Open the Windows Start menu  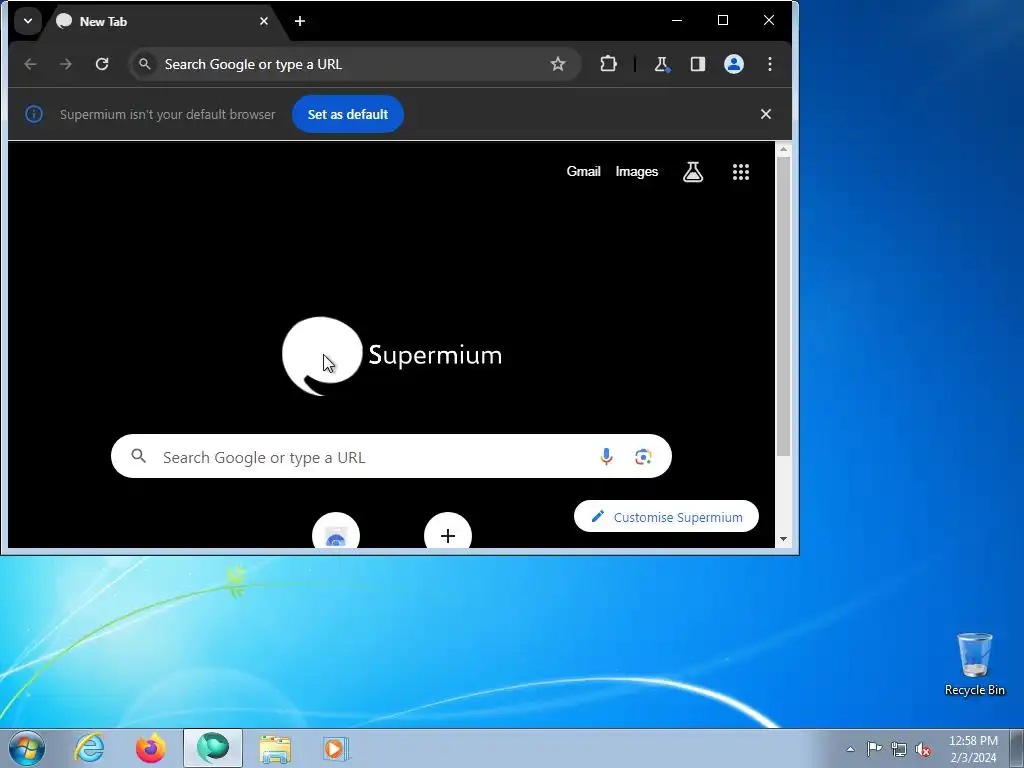(x=27, y=748)
